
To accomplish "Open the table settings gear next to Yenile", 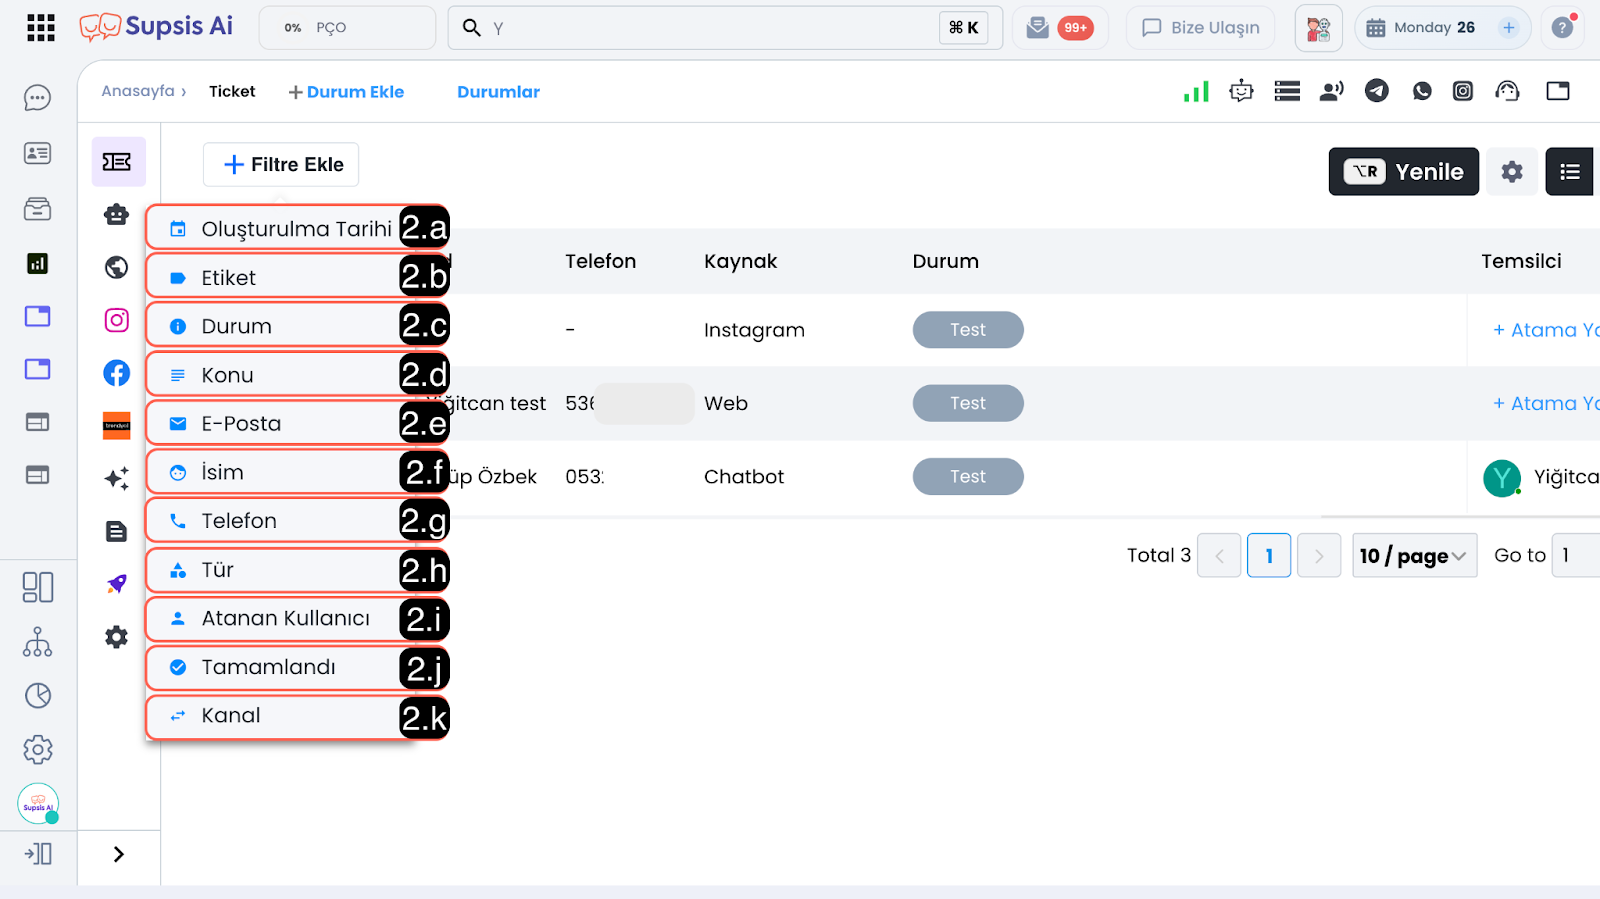I will [x=1511, y=172].
